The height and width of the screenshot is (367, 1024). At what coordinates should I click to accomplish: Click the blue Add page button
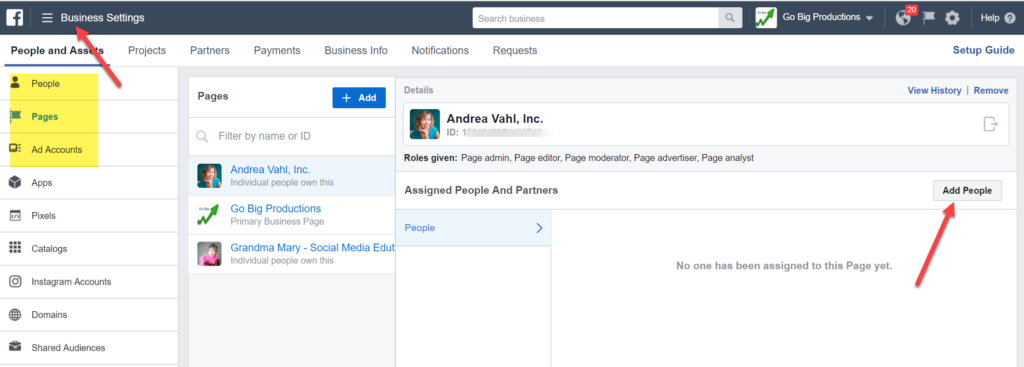[359, 97]
